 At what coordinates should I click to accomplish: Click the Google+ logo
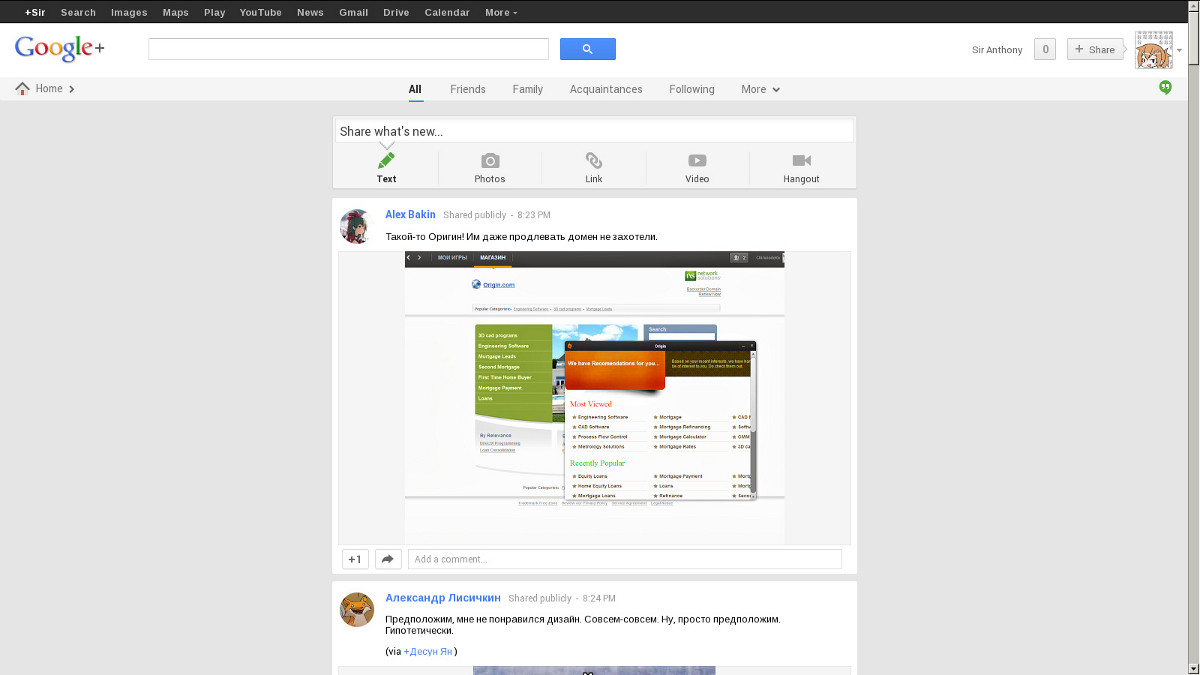[x=60, y=48]
